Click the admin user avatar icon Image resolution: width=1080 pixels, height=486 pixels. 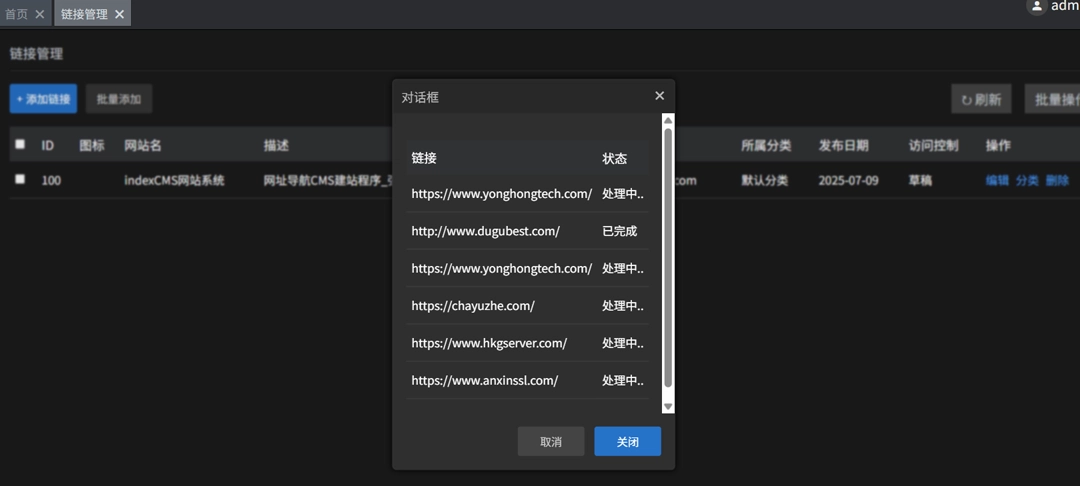click(1036, 6)
